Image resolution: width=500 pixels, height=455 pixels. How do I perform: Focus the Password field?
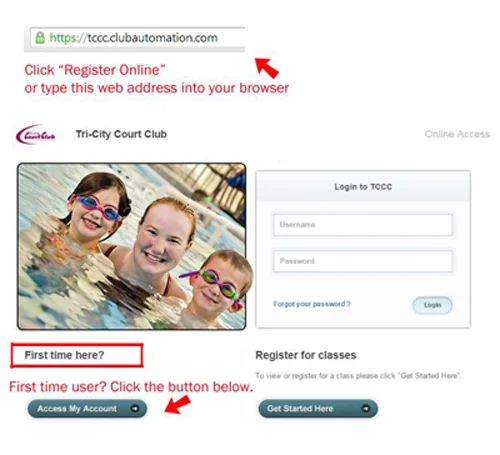[363, 261]
